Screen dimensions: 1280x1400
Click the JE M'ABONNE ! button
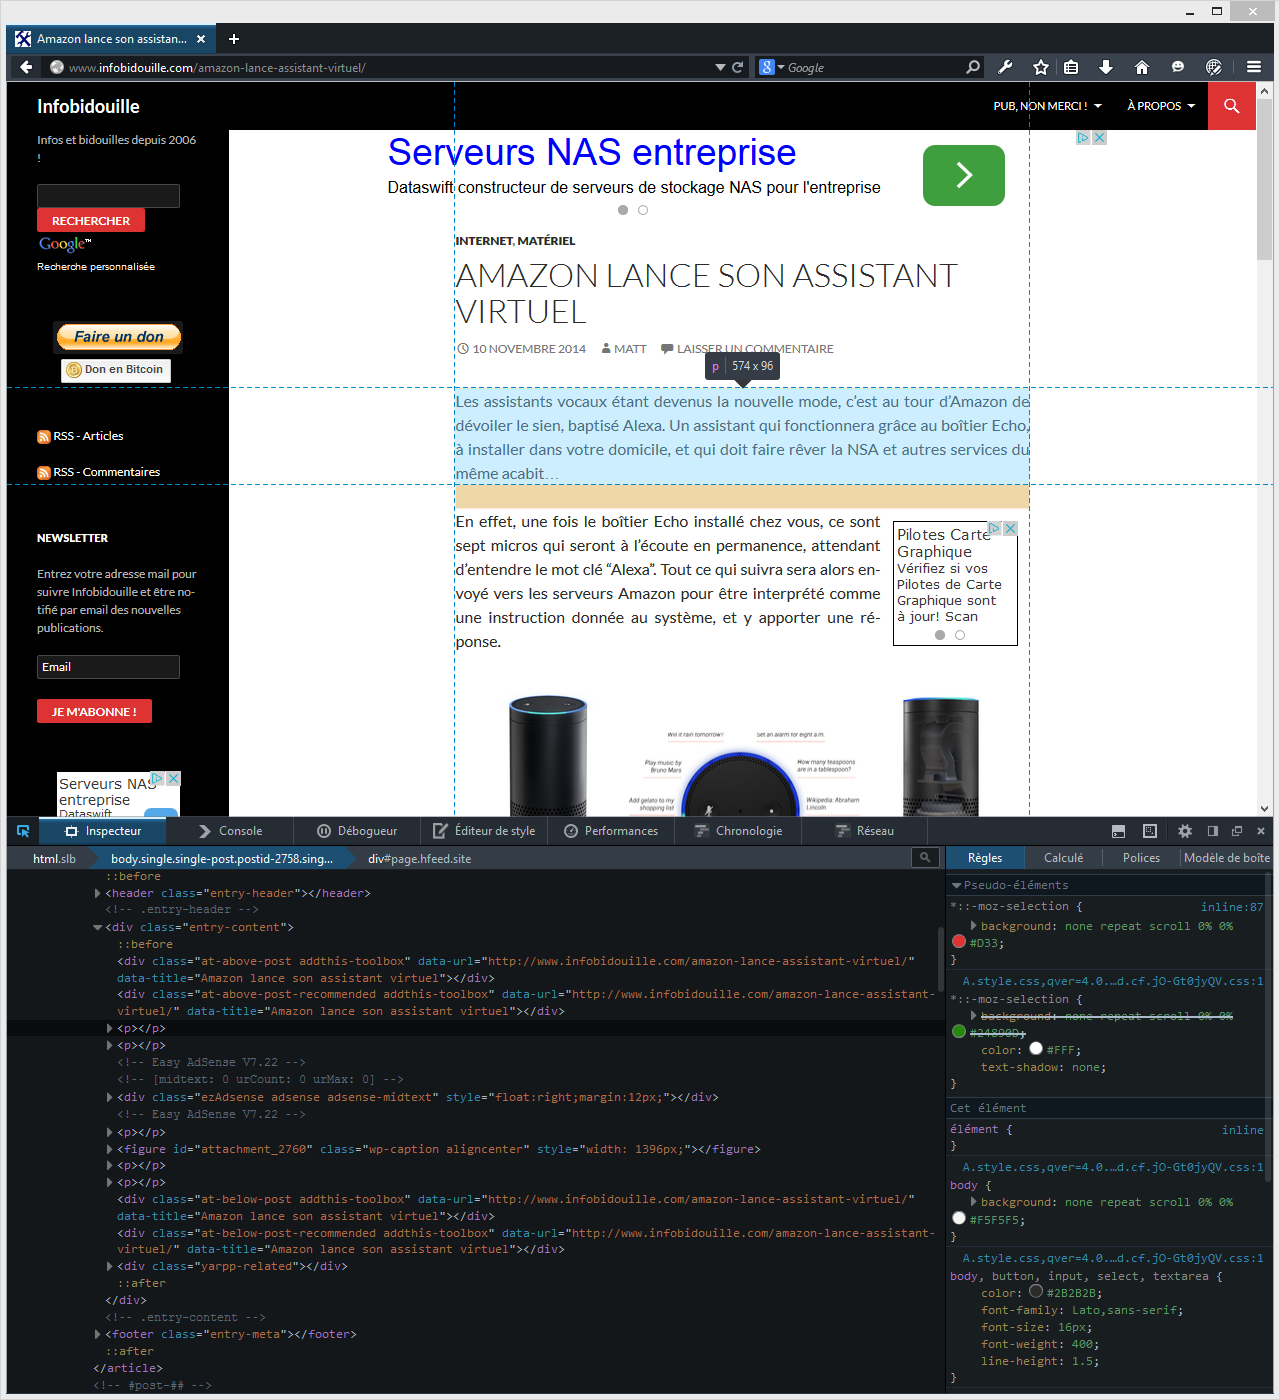pyautogui.click(x=94, y=711)
